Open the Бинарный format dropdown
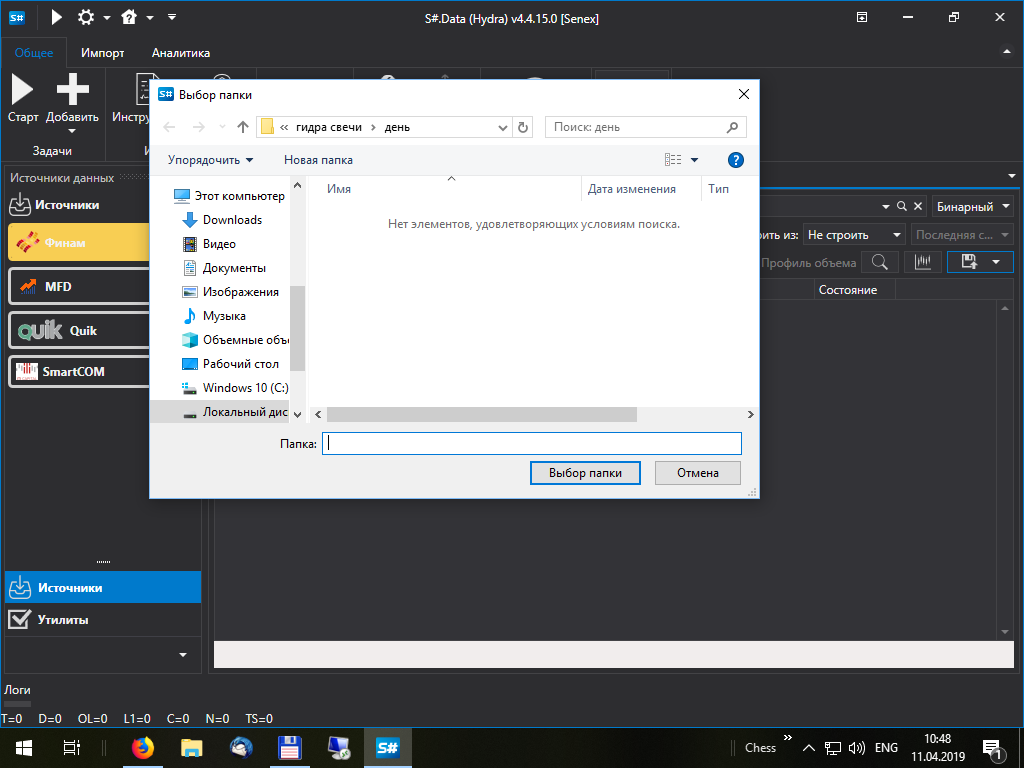 coord(973,206)
